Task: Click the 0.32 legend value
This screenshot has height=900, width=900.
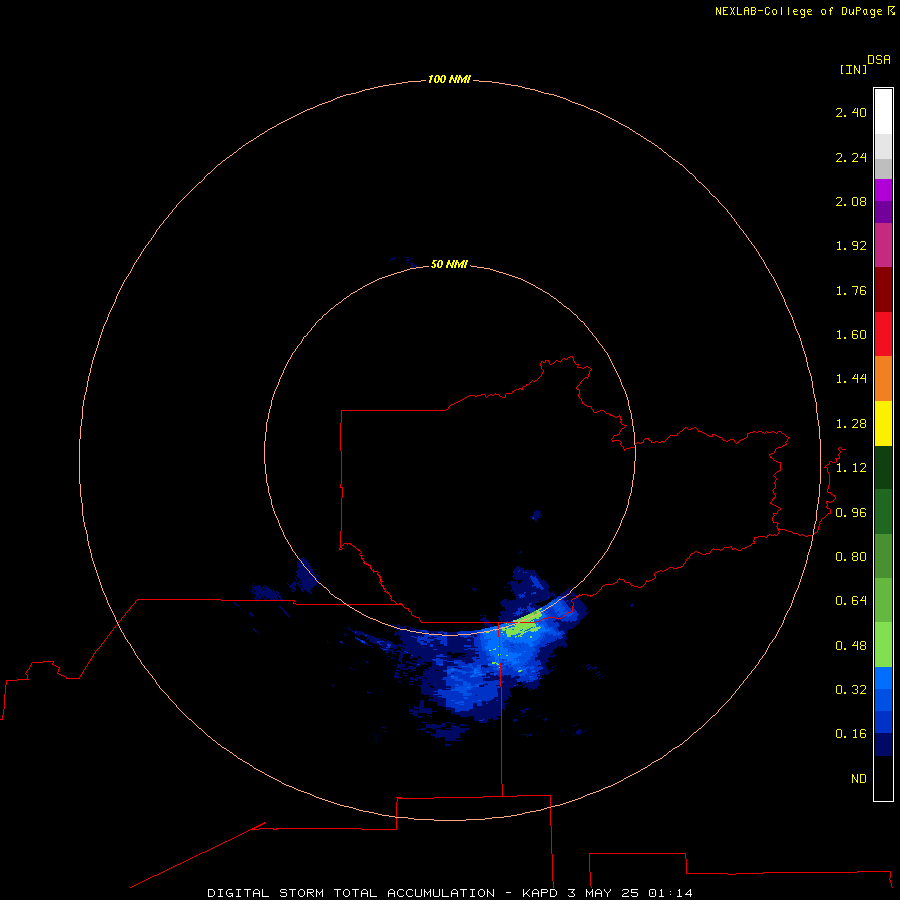Action: [851, 689]
